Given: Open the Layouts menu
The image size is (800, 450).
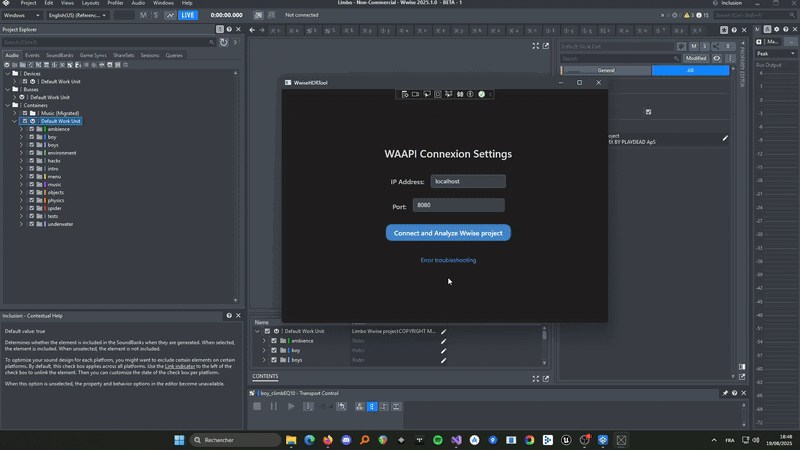Looking at the screenshot, I should (x=90, y=3).
